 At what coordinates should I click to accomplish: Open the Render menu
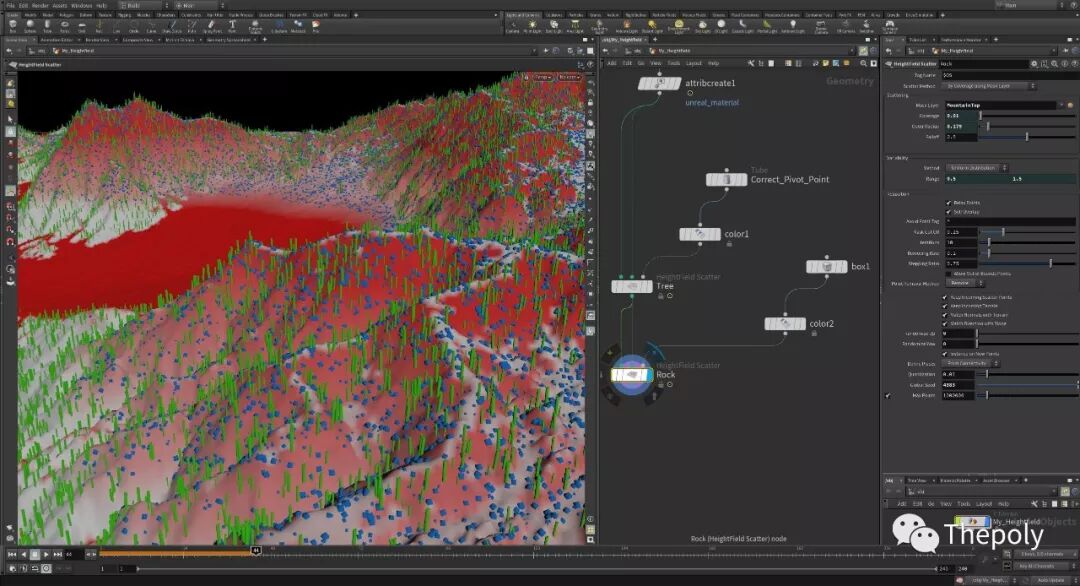point(40,6)
